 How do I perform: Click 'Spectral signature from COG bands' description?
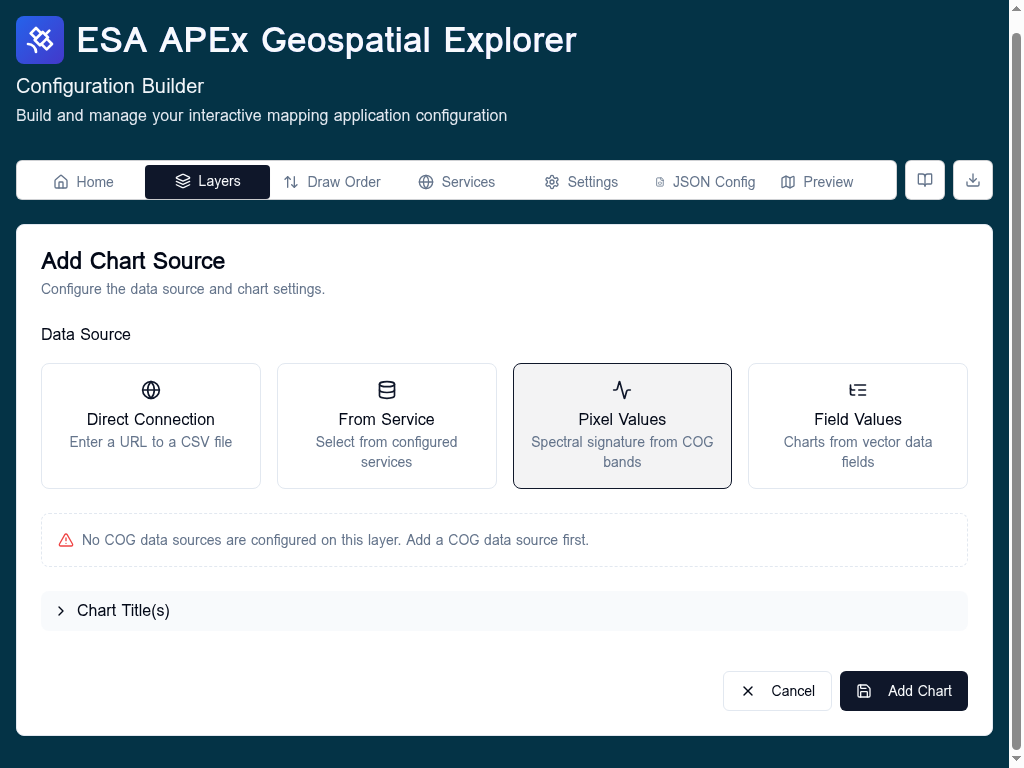coord(622,452)
